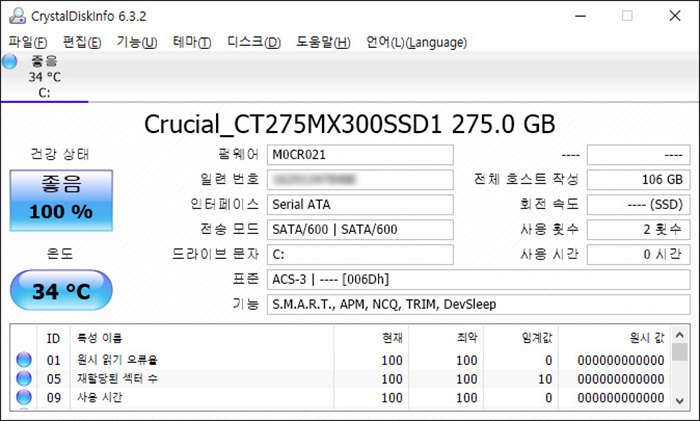Viewport: 700px width, 421px height.
Task: Click the interface field Serial ATA
Action: (360, 205)
